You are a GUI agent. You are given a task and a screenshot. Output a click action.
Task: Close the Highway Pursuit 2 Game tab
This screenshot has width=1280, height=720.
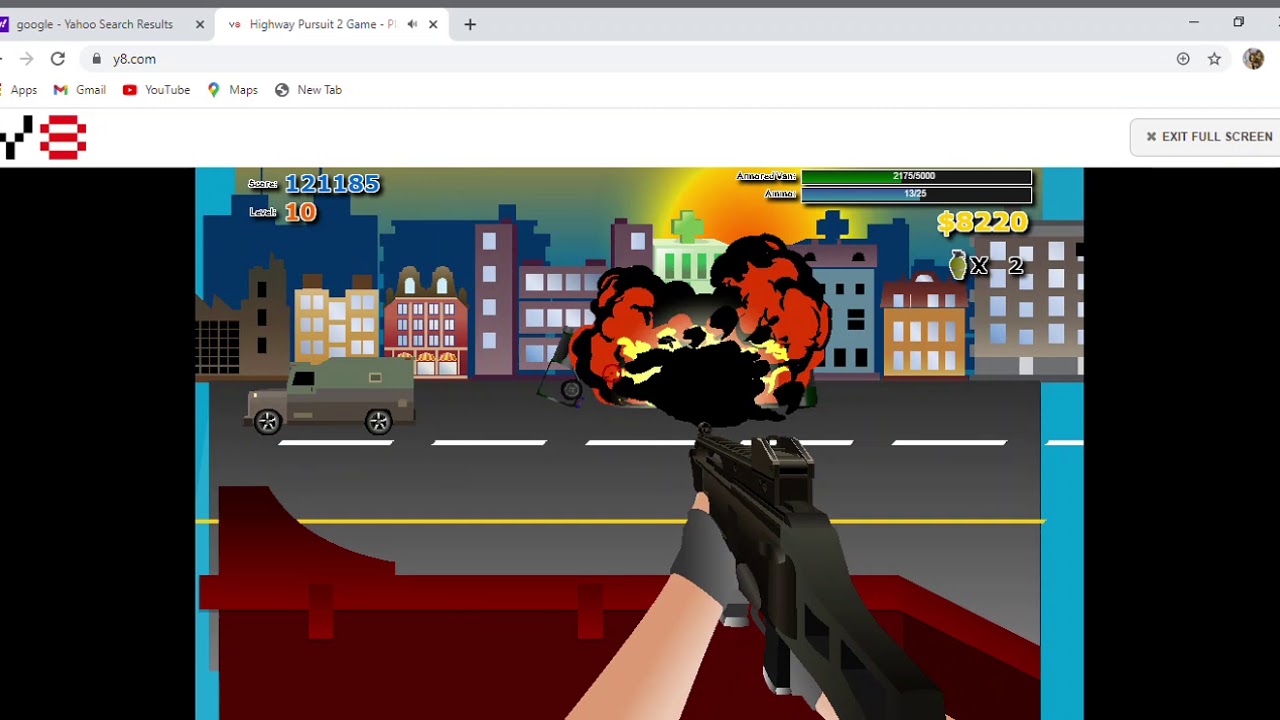tap(433, 24)
